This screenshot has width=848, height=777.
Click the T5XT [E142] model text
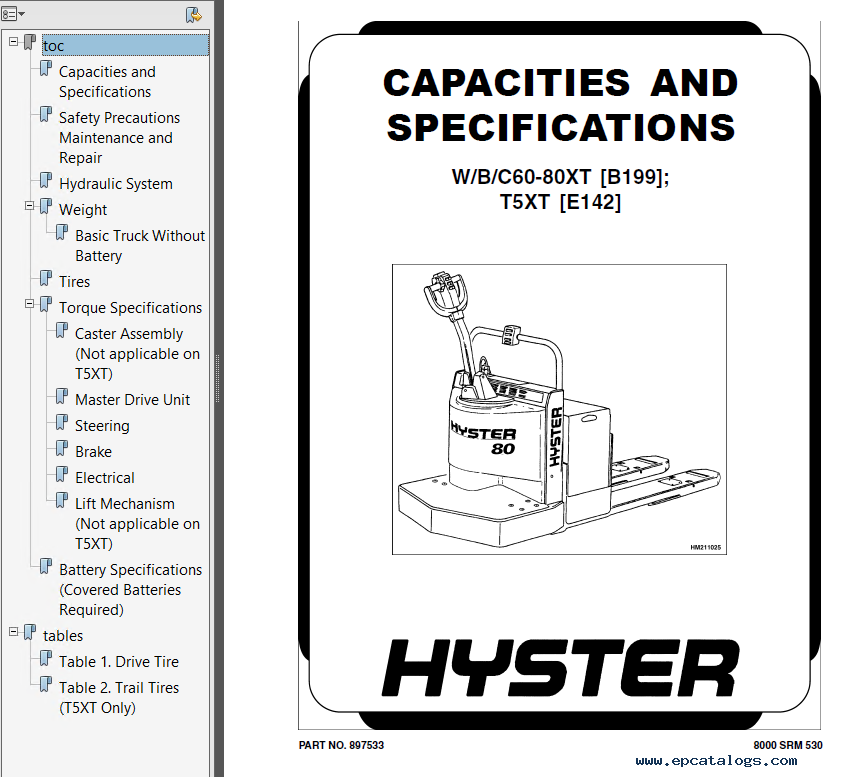tap(560, 202)
